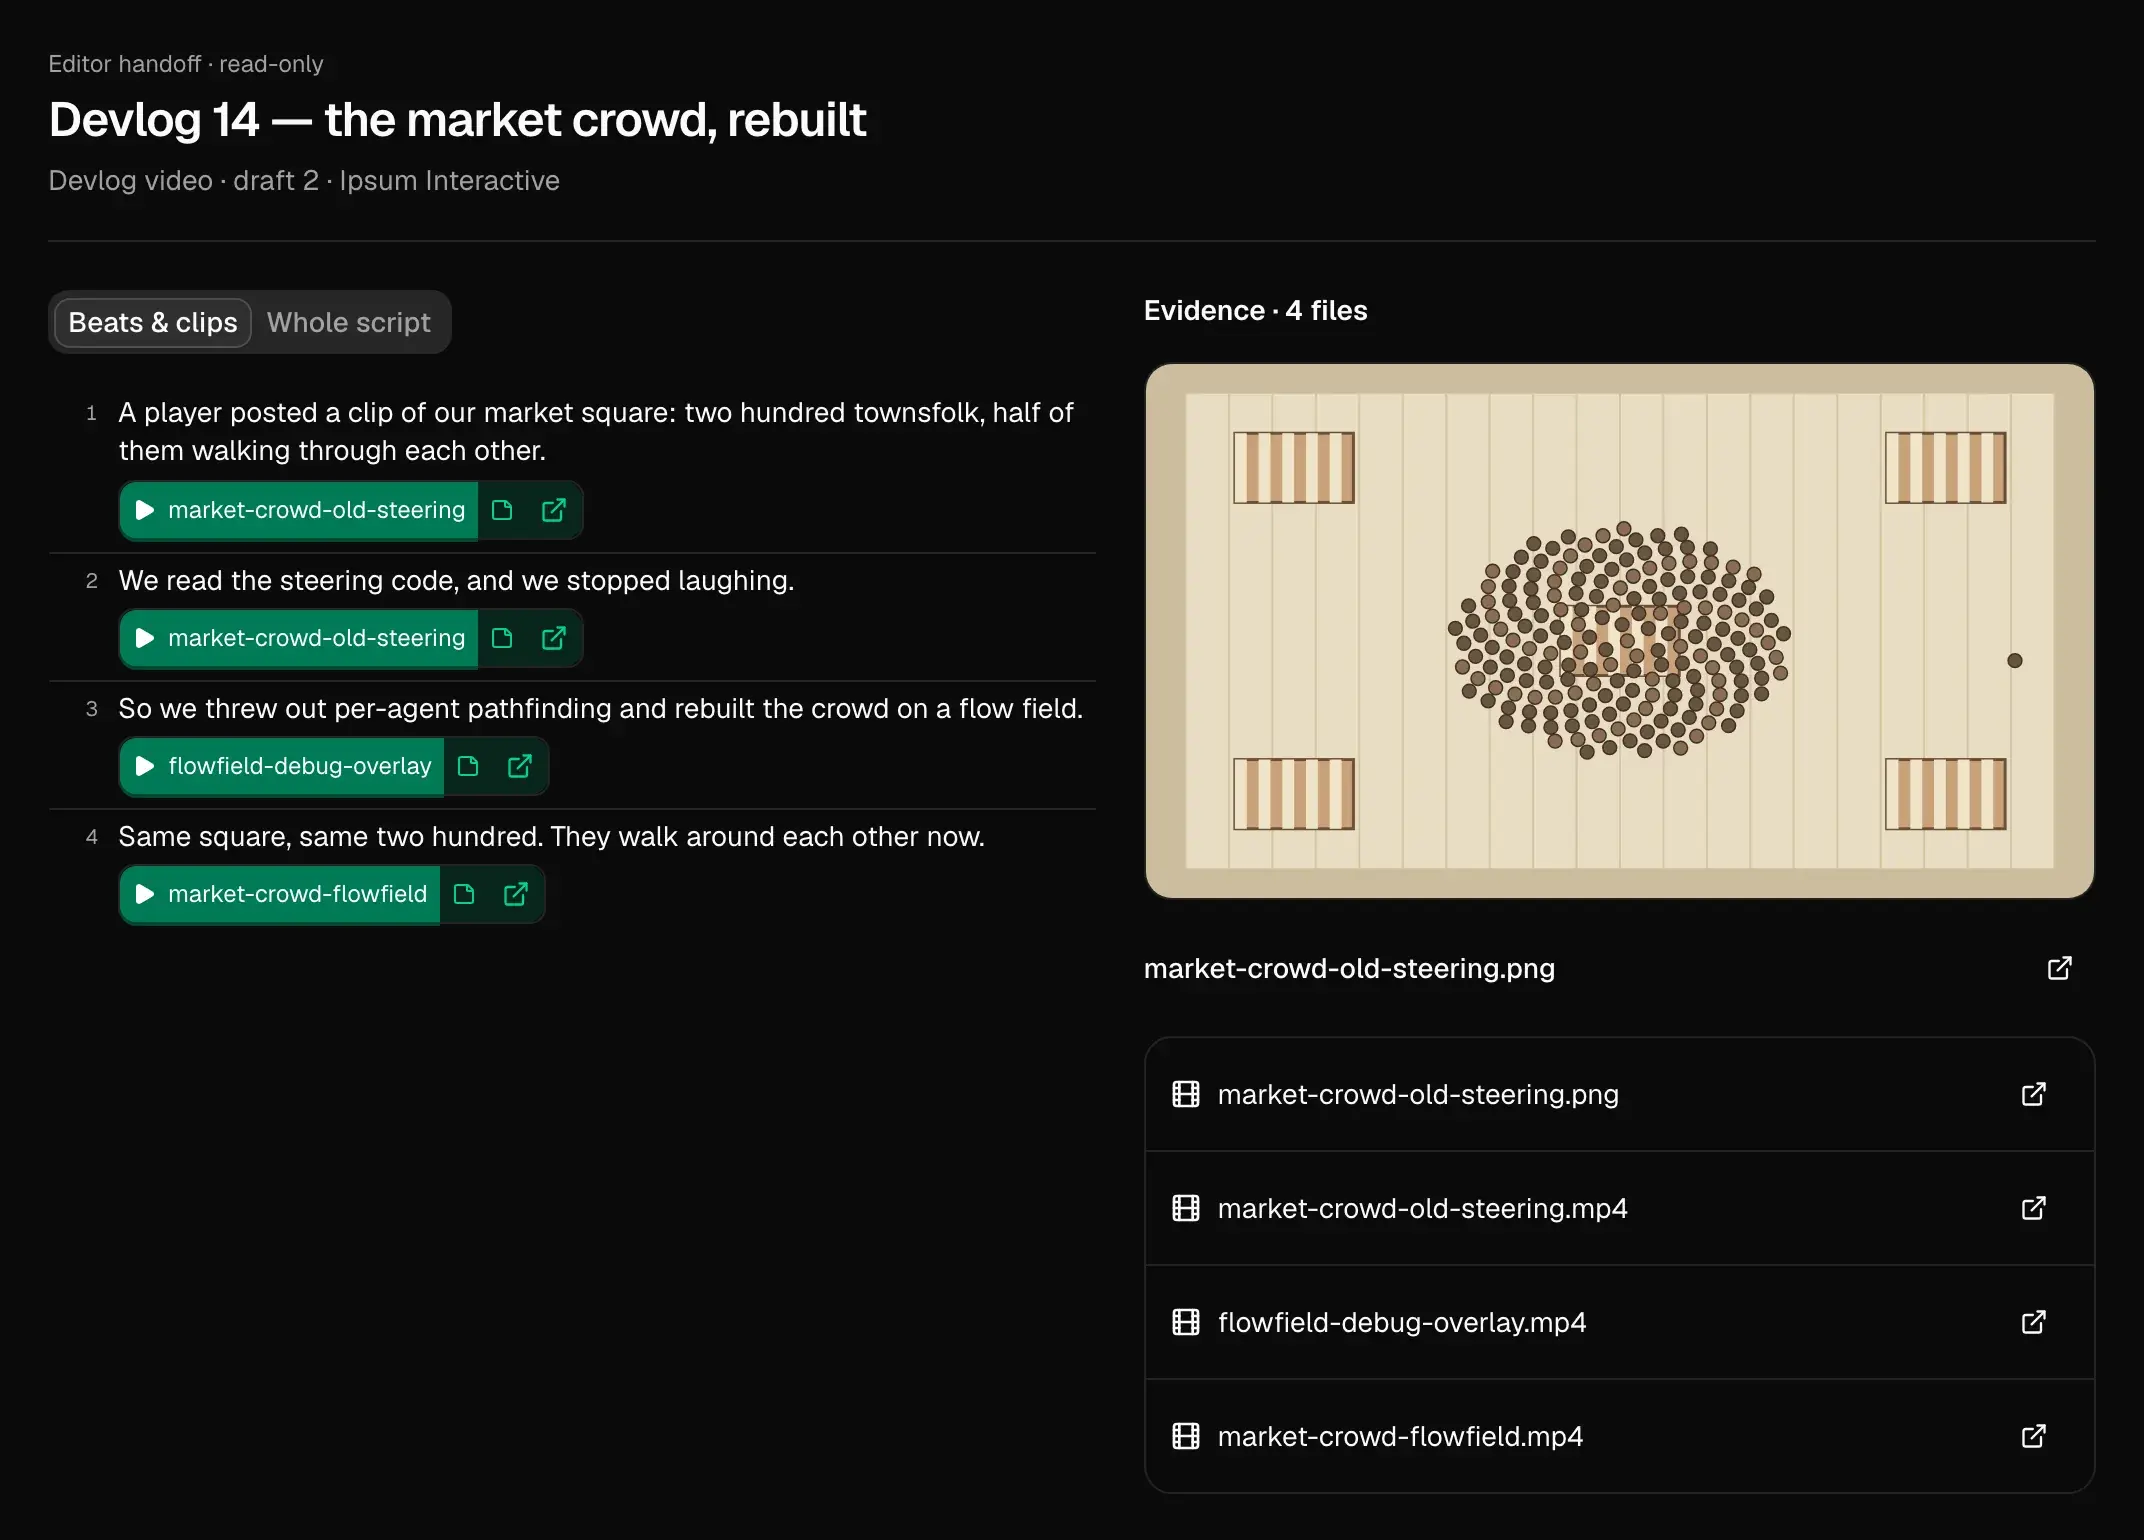Image resolution: width=2144 pixels, height=1540 pixels.
Task: Click film icon beside market-crowd-flowfield.mp4
Action: click(1186, 1436)
